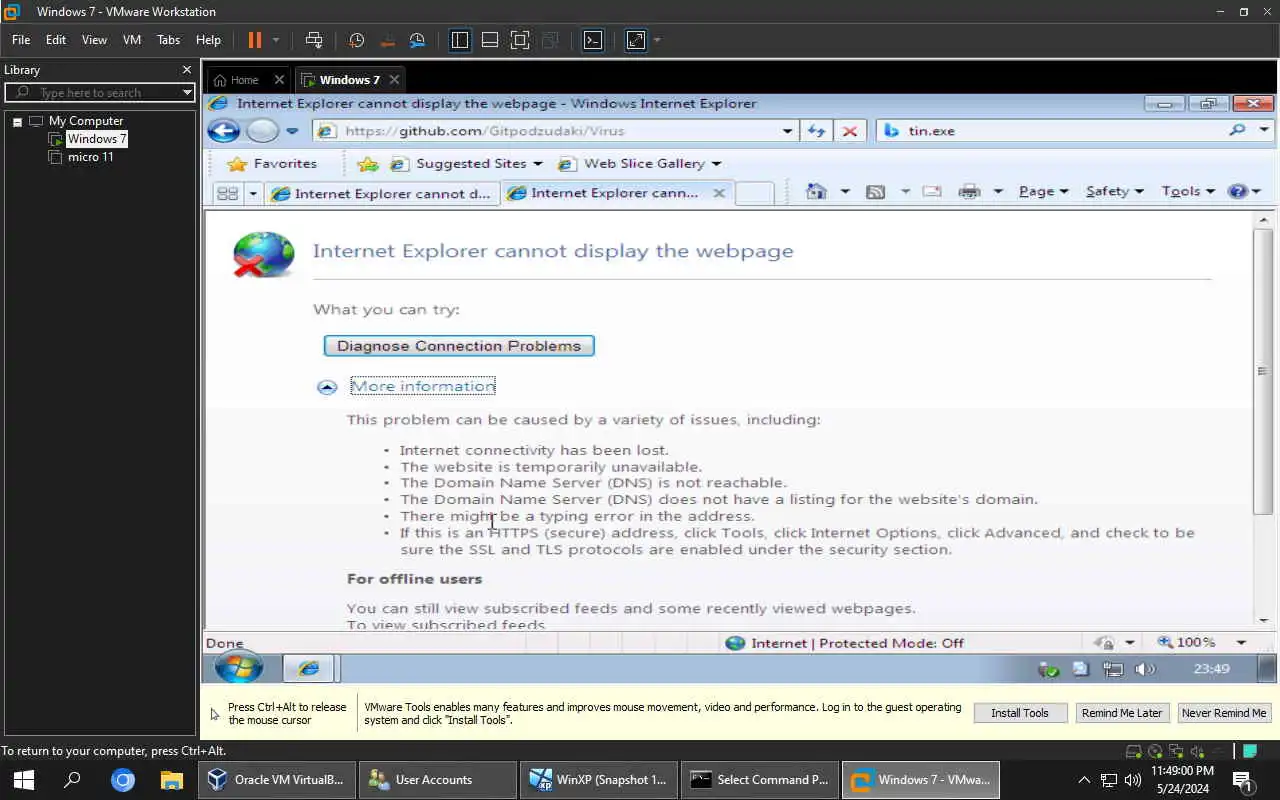Open IE Page menu
The height and width of the screenshot is (800, 1280).
pyautogui.click(x=1043, y=191)
